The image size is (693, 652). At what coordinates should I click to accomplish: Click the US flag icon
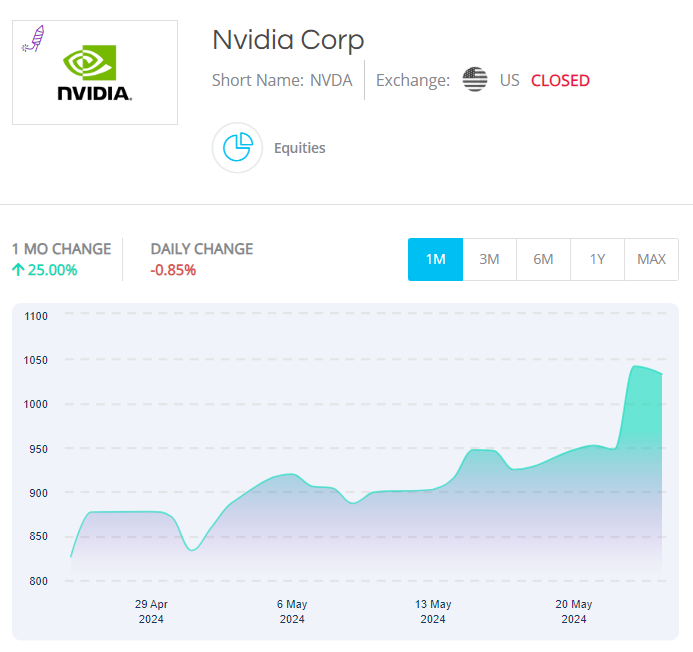(475, 80)
